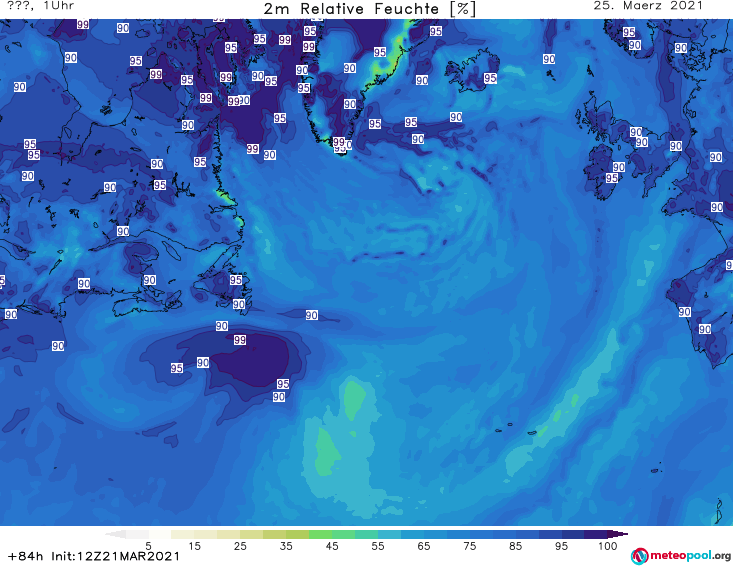Click the colorbar tick label "100"

608,546
